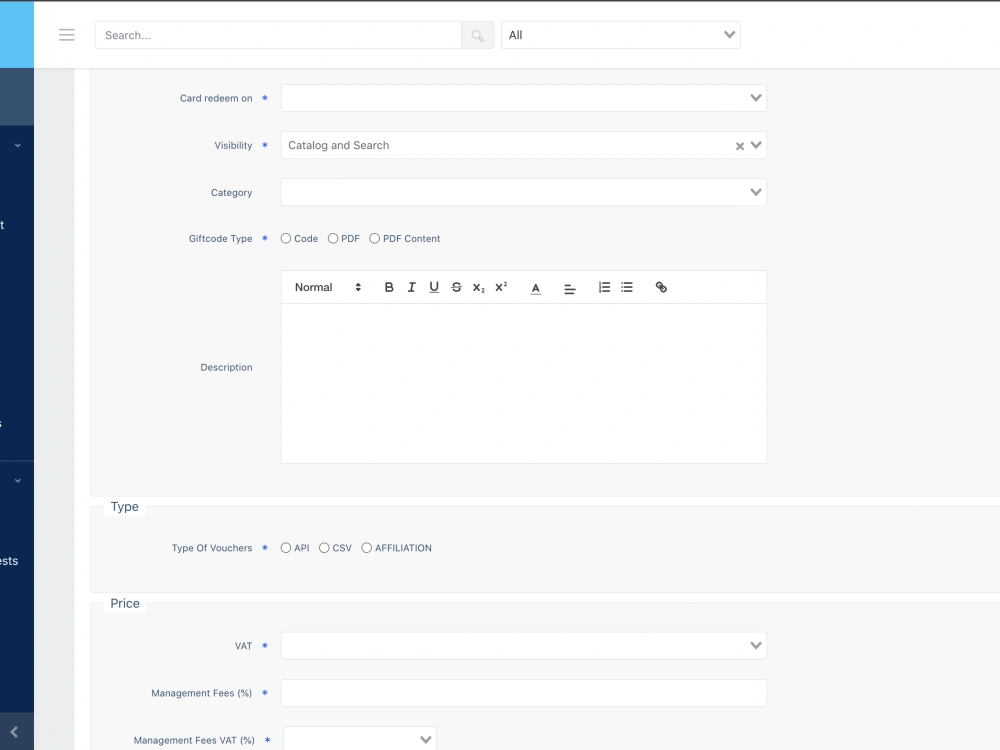
Task: Apply subscript formatting
Action: 479,288
